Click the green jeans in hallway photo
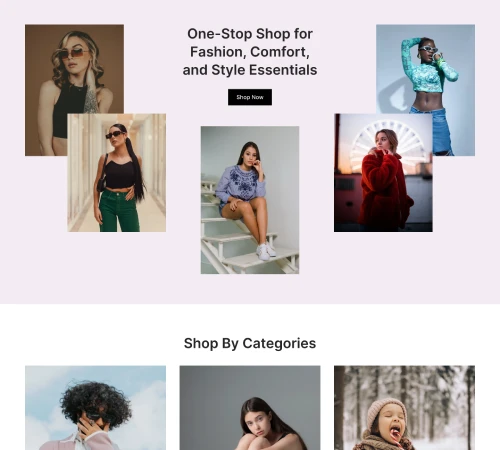The image size is (500, 450). 119,210
